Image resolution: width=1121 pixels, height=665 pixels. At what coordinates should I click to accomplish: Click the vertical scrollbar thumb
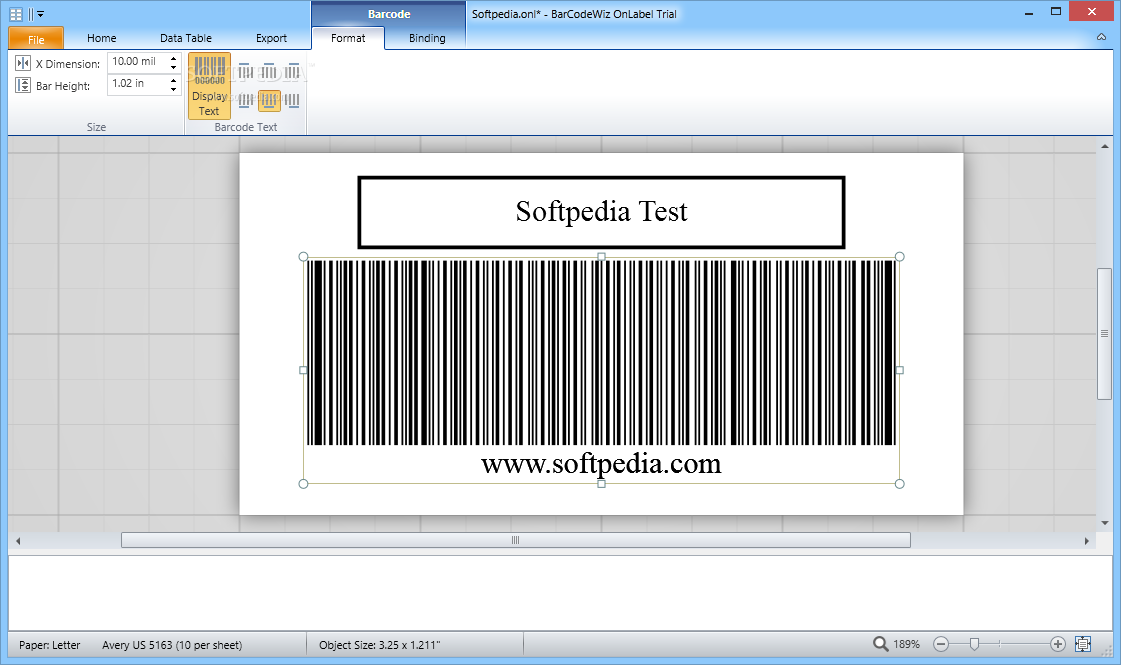pyautogui.click(x=1105, y=333)
